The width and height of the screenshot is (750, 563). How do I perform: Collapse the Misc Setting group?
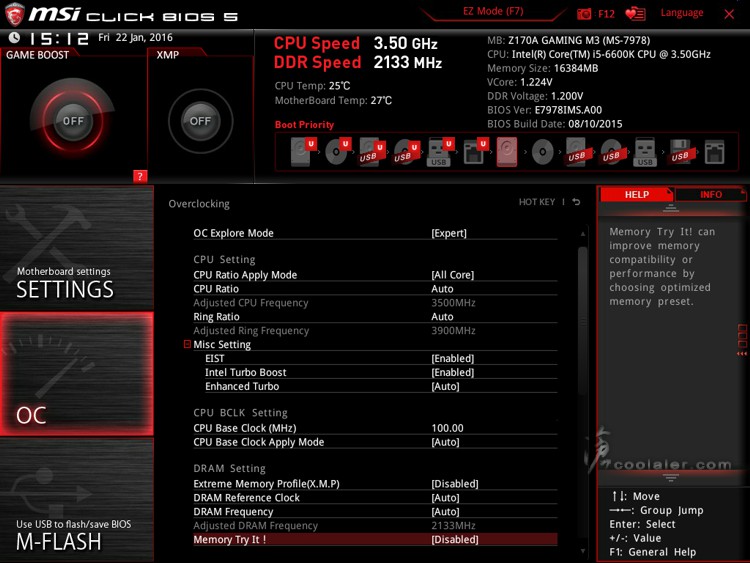[188, 344]
